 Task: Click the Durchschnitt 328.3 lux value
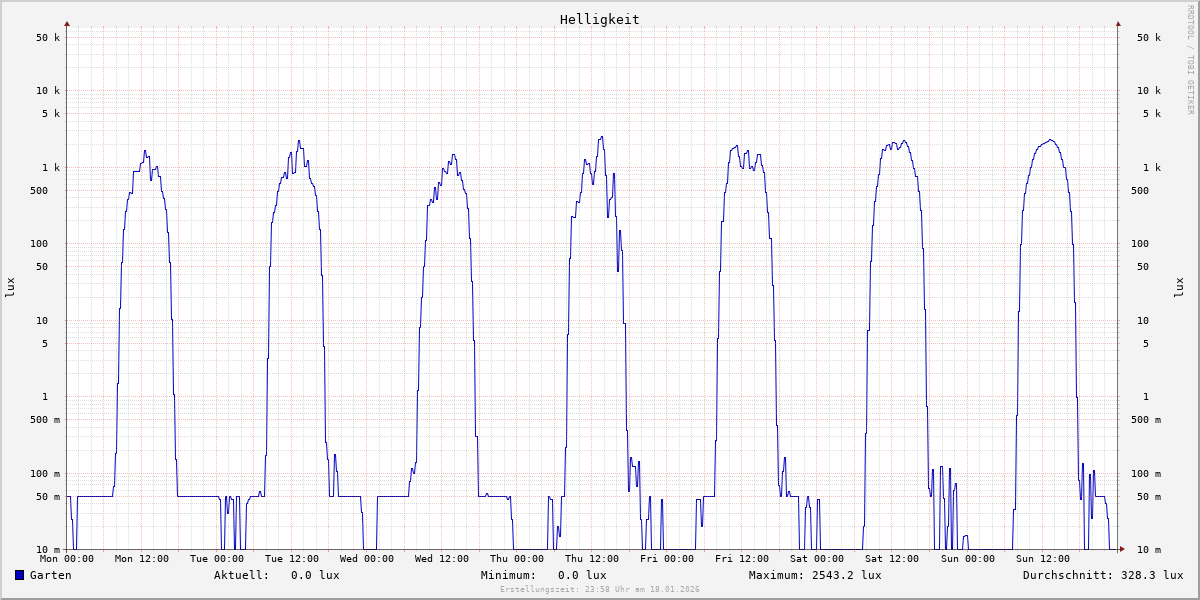pyautogui.click(x=1152, y=575)
